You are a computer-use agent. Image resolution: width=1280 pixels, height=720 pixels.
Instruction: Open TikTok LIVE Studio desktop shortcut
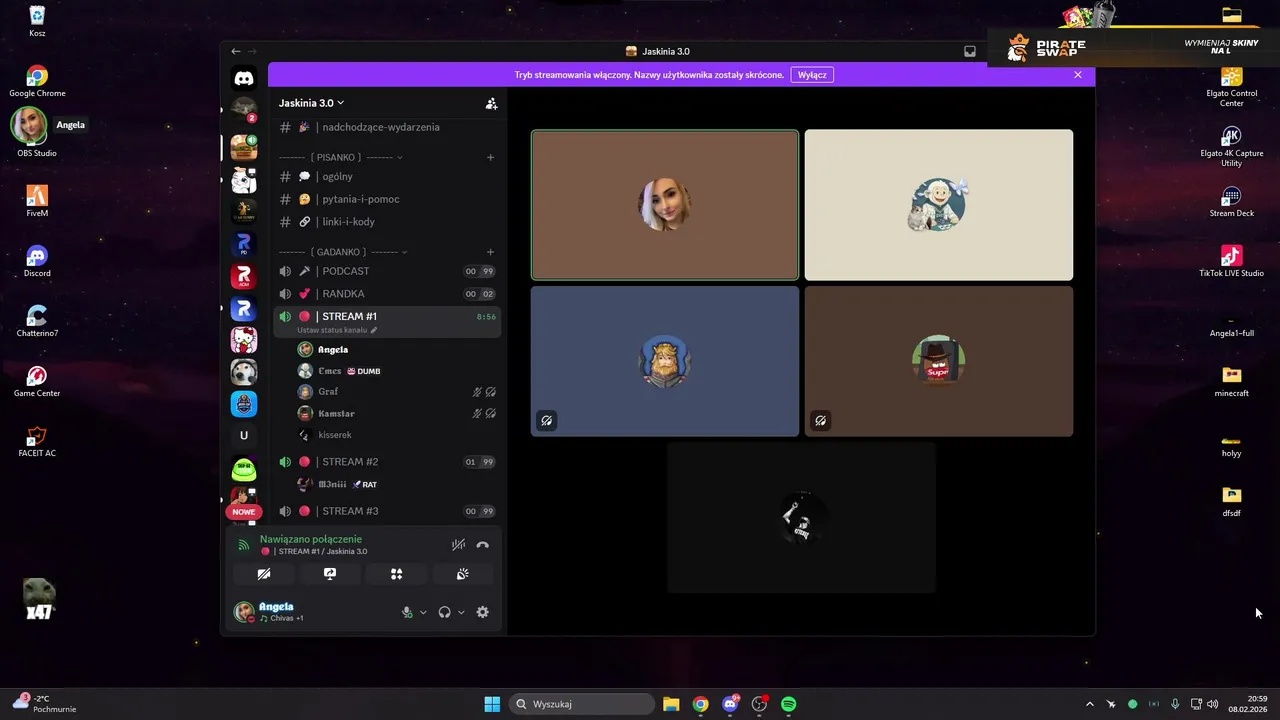[x=1231, y=261]
